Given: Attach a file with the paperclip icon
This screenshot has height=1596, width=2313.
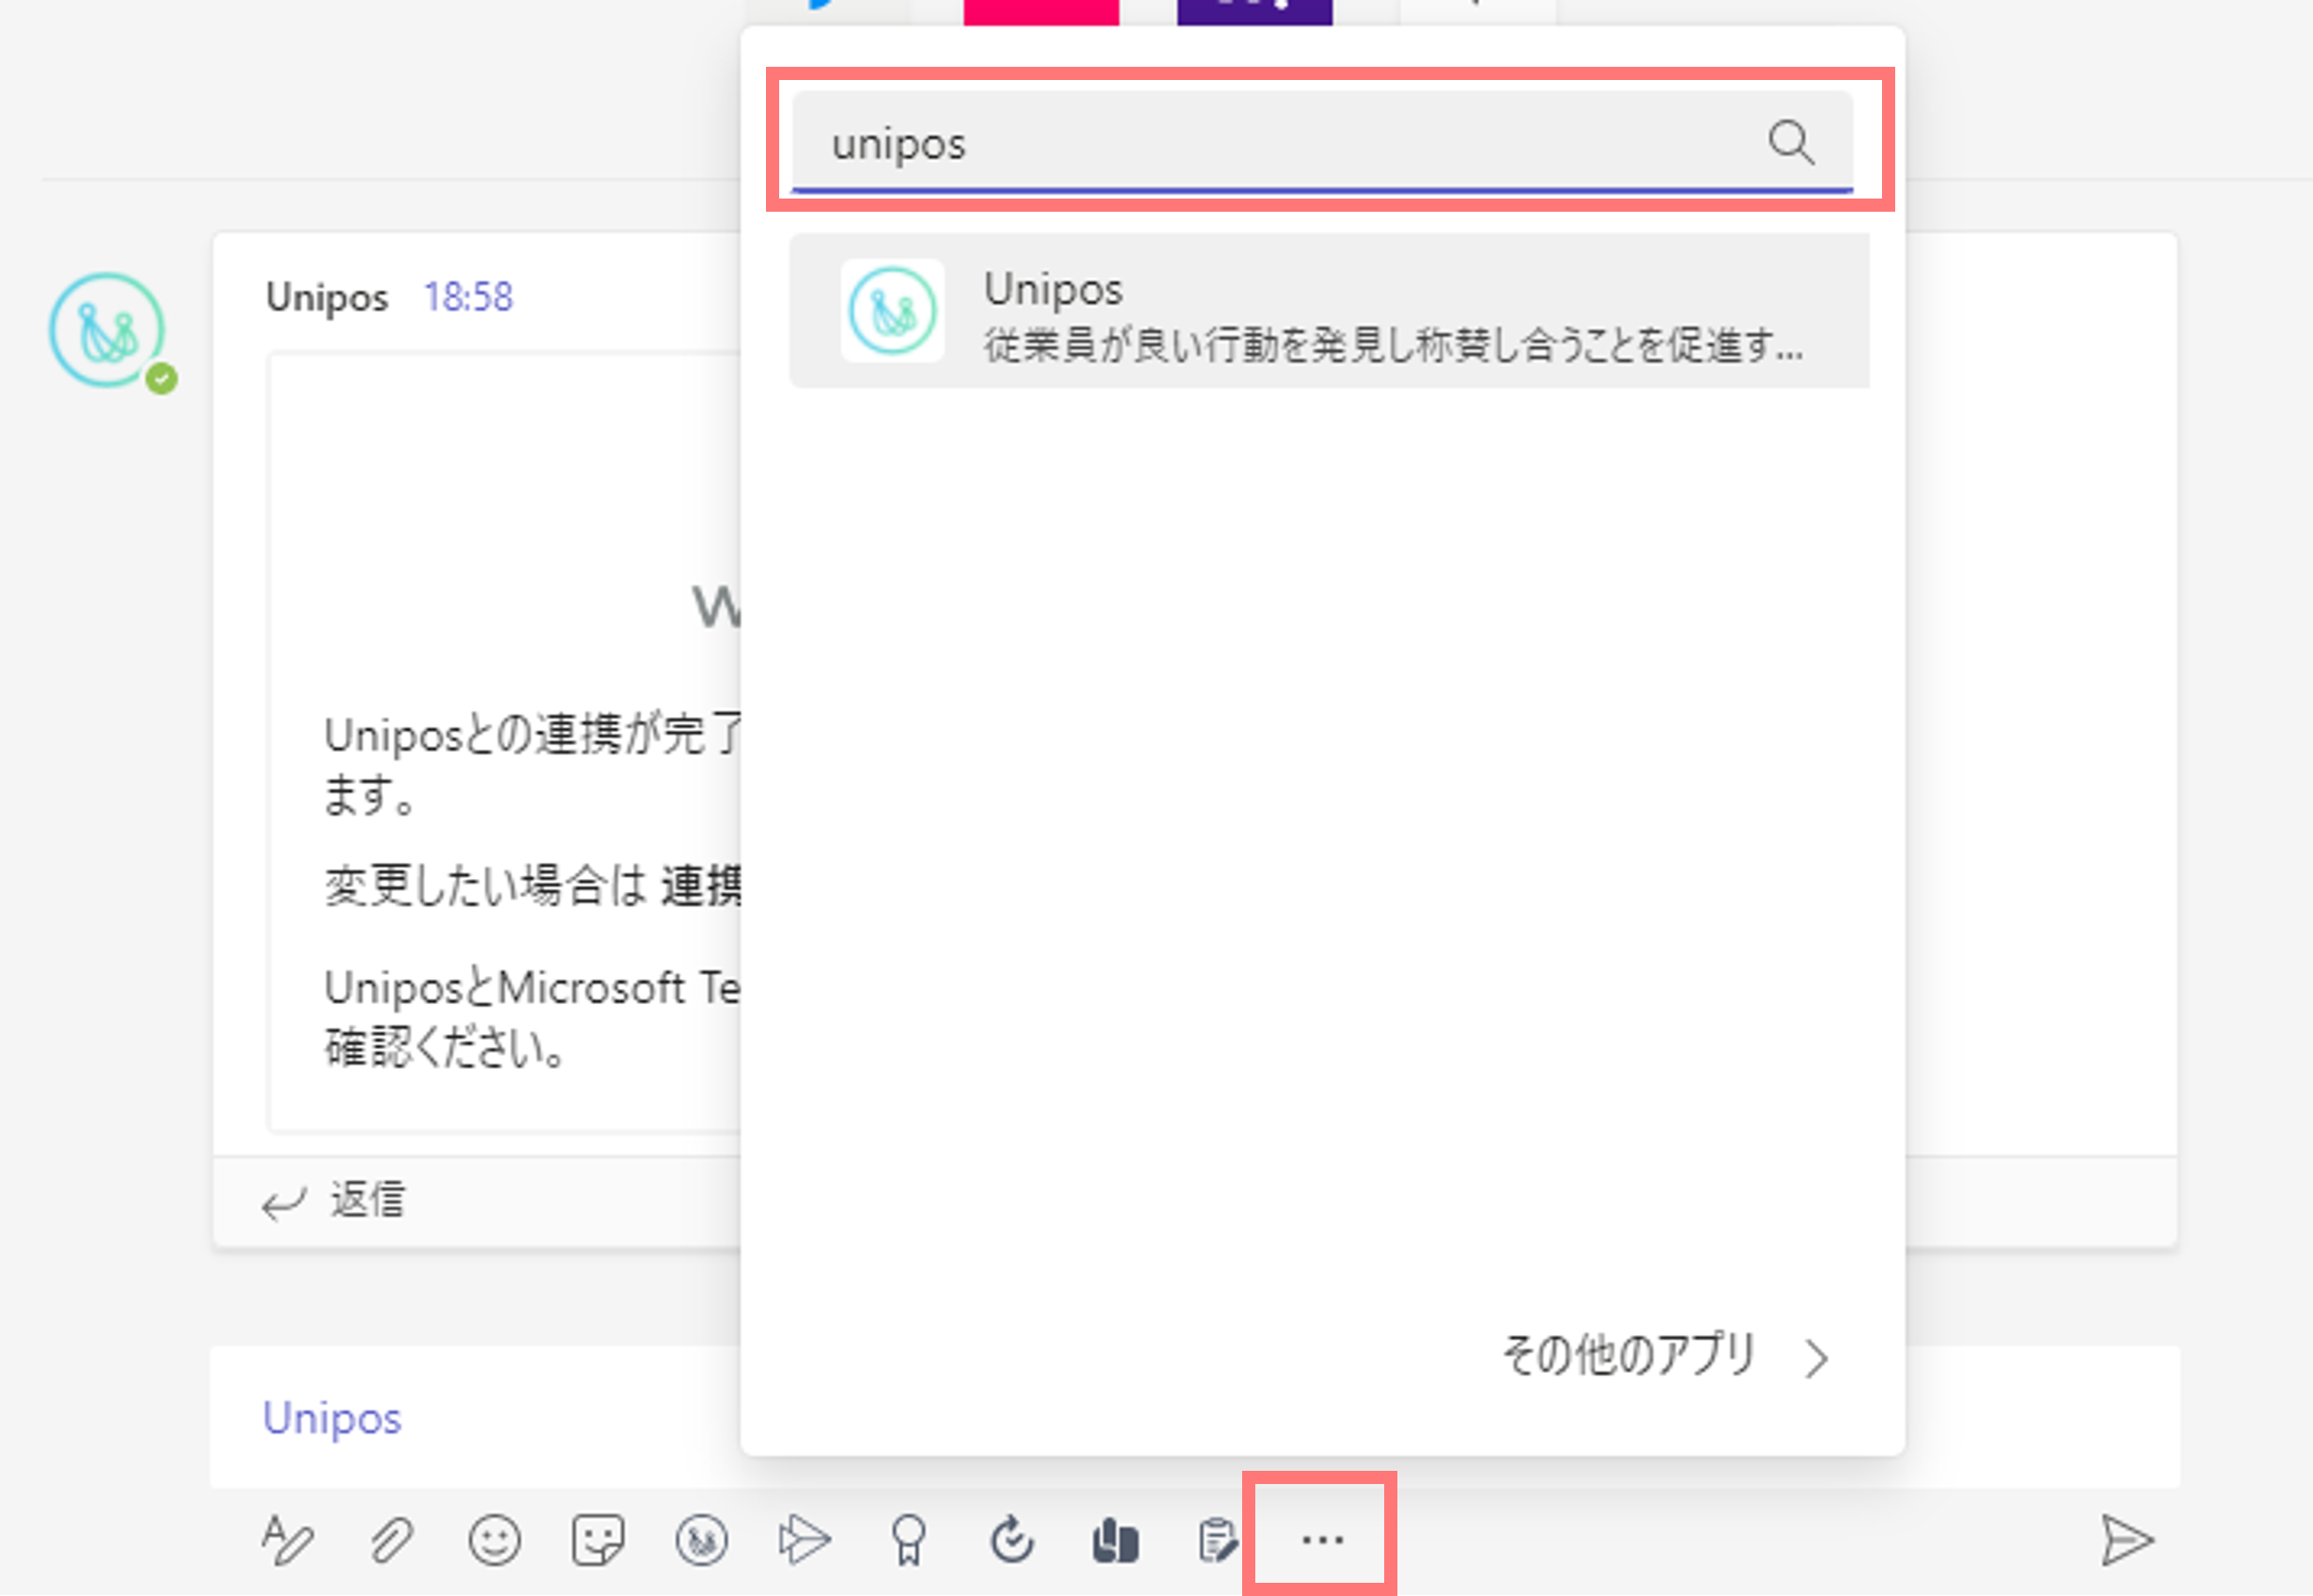Looking at the screenshot, I should [391, 1540].
